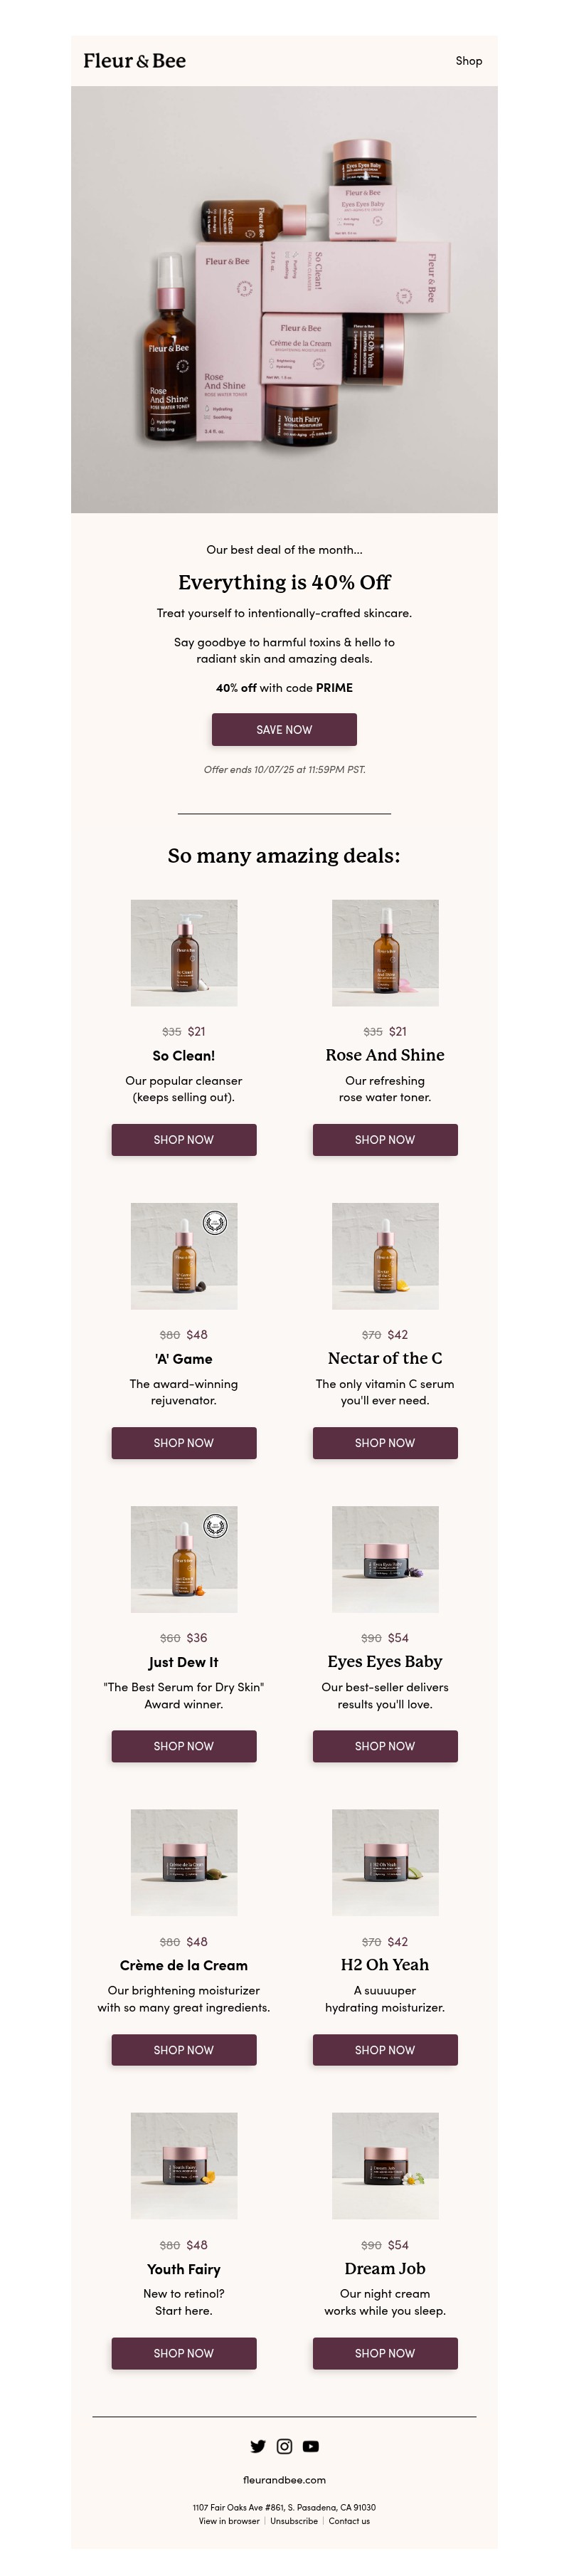The width and height of the screenshot is (569, 2576).
Task: Open the Instagram social icon
Action: click(284, 2445)
